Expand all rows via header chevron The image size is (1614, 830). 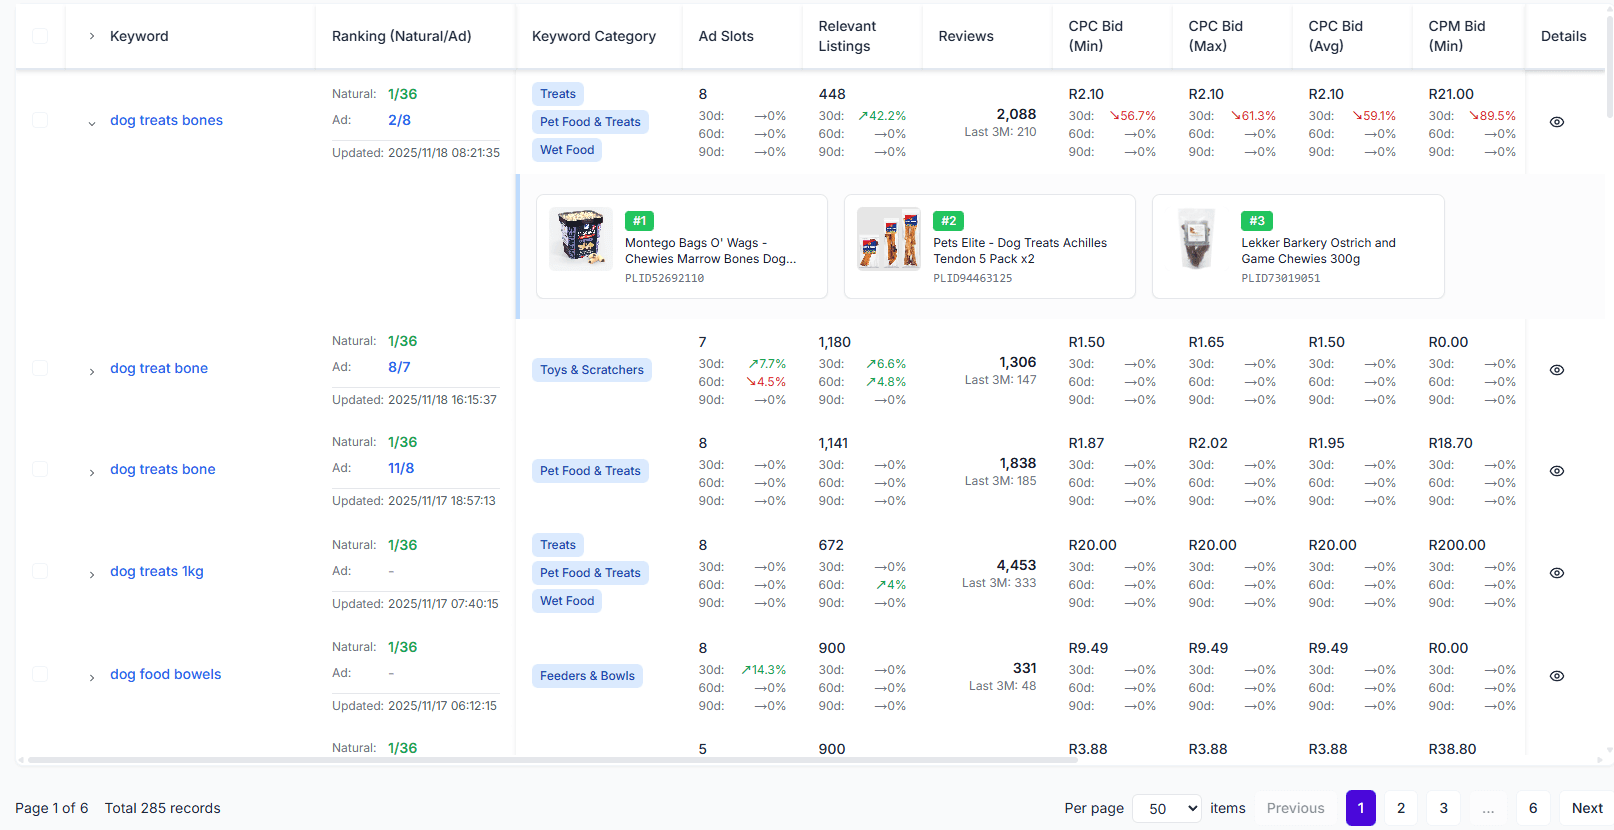92,36
